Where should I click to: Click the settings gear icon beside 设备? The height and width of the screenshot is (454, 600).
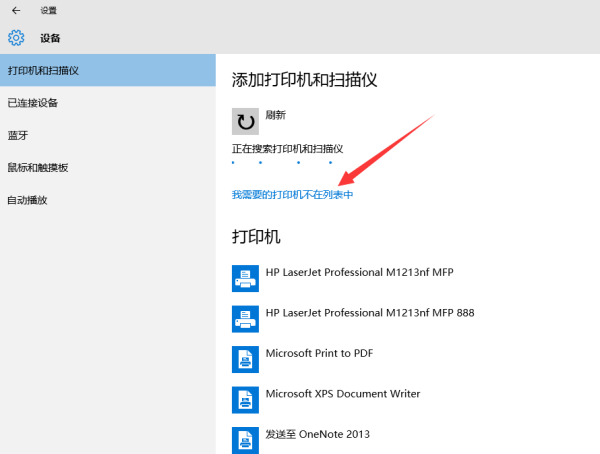pyautogui.click(x=16, y=38)
